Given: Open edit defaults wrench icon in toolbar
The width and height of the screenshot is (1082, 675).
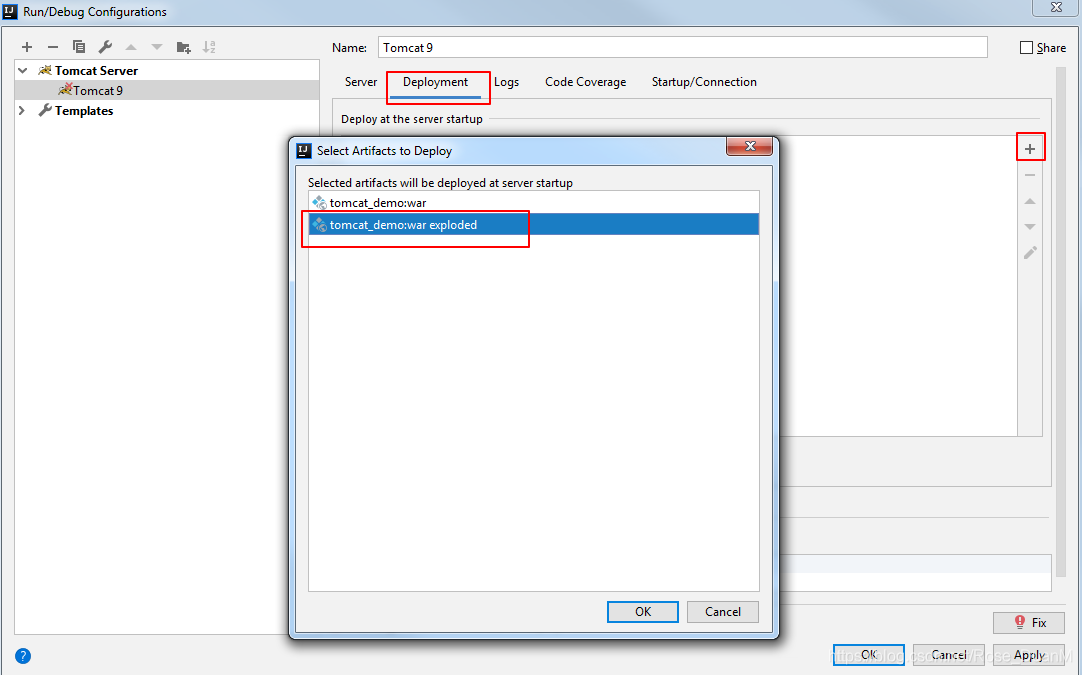Looking at the screenshot, I should [105, 47].
